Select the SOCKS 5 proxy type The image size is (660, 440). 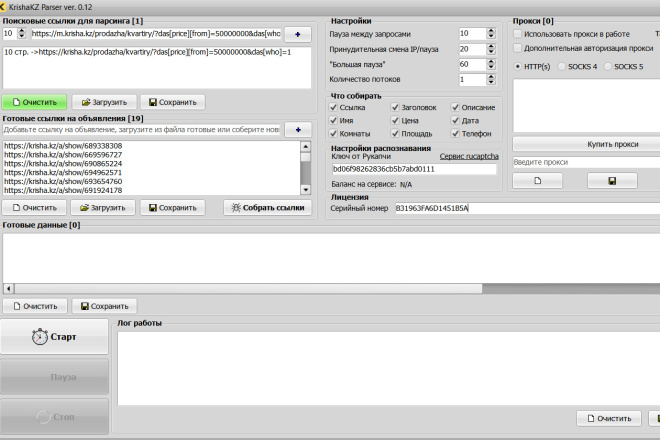click(x=608, y=67)
